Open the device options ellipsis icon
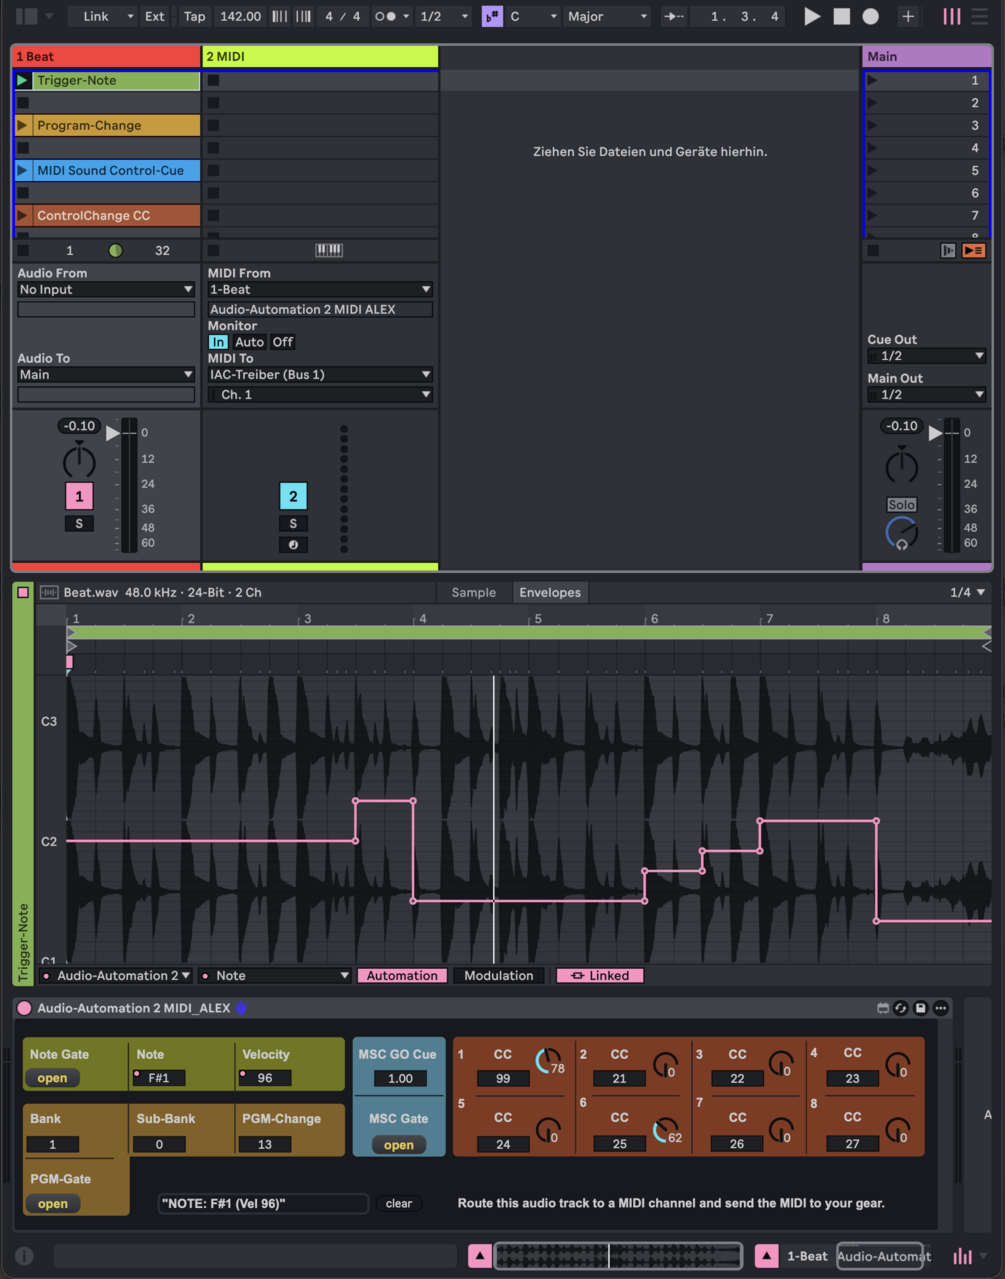Screen dimensions: 1005x1279 pos(941,1008)
